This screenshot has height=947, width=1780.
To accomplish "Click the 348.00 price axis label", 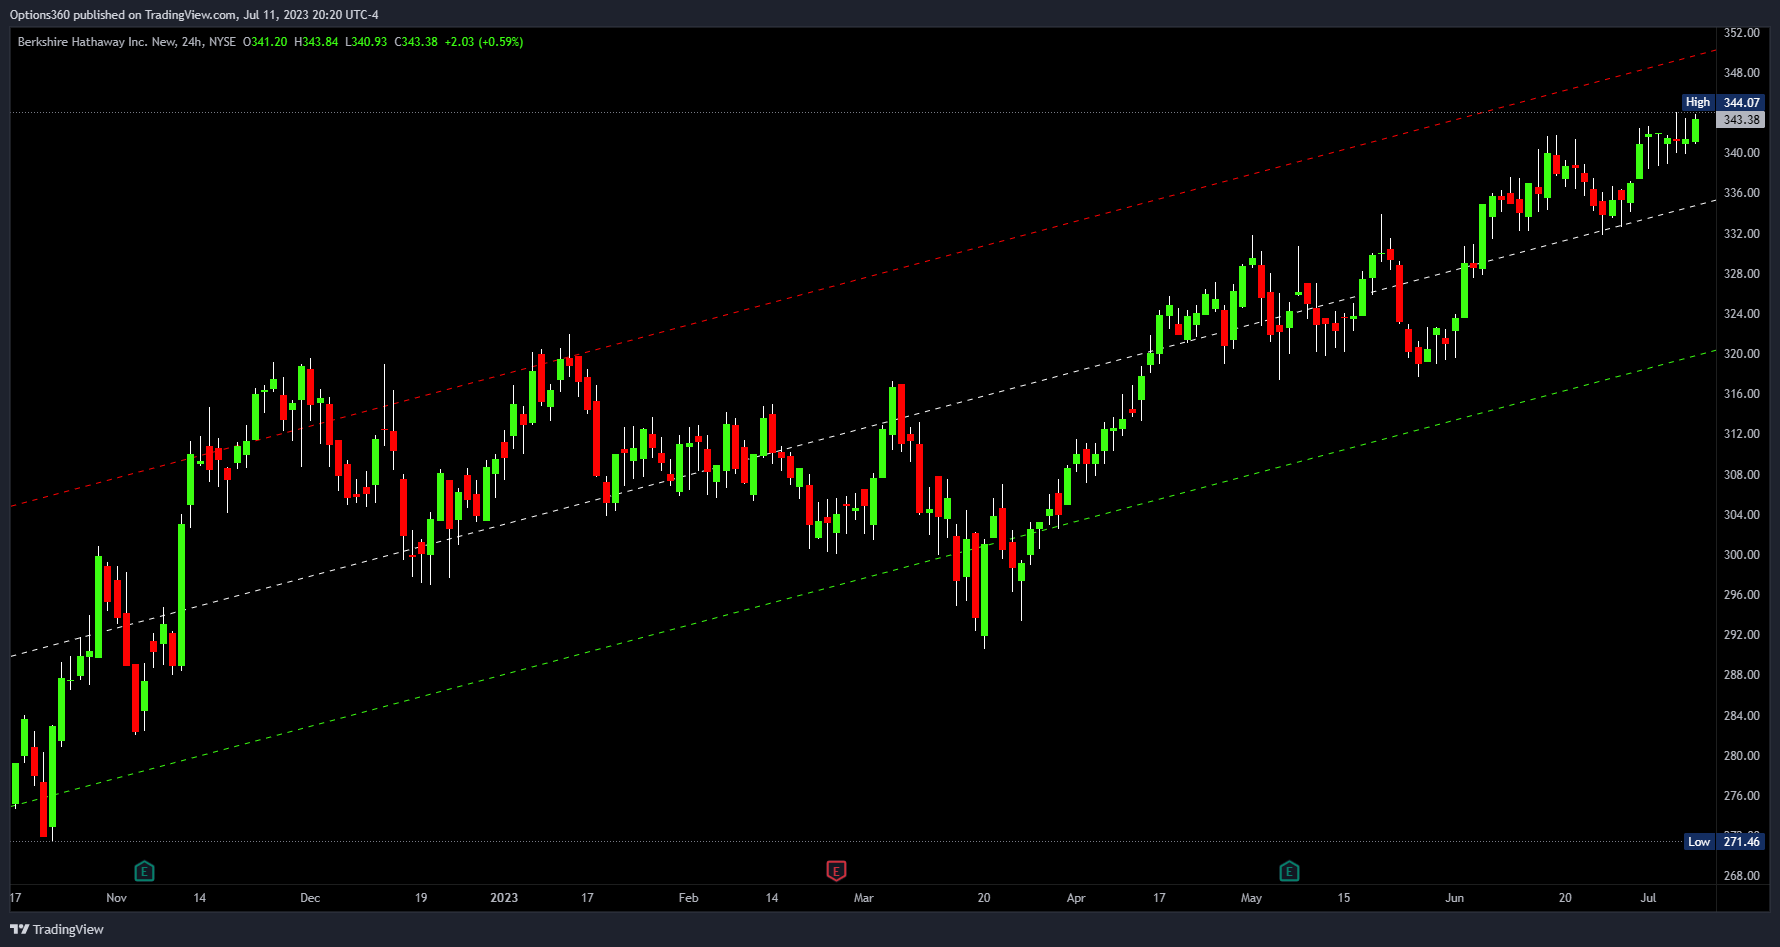I will [x=1741, y=73].
